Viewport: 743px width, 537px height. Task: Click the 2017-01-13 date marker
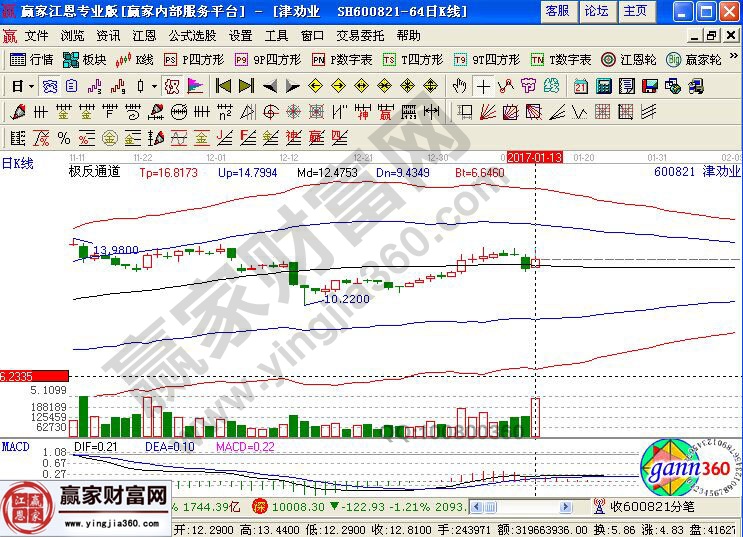(535, 157)
